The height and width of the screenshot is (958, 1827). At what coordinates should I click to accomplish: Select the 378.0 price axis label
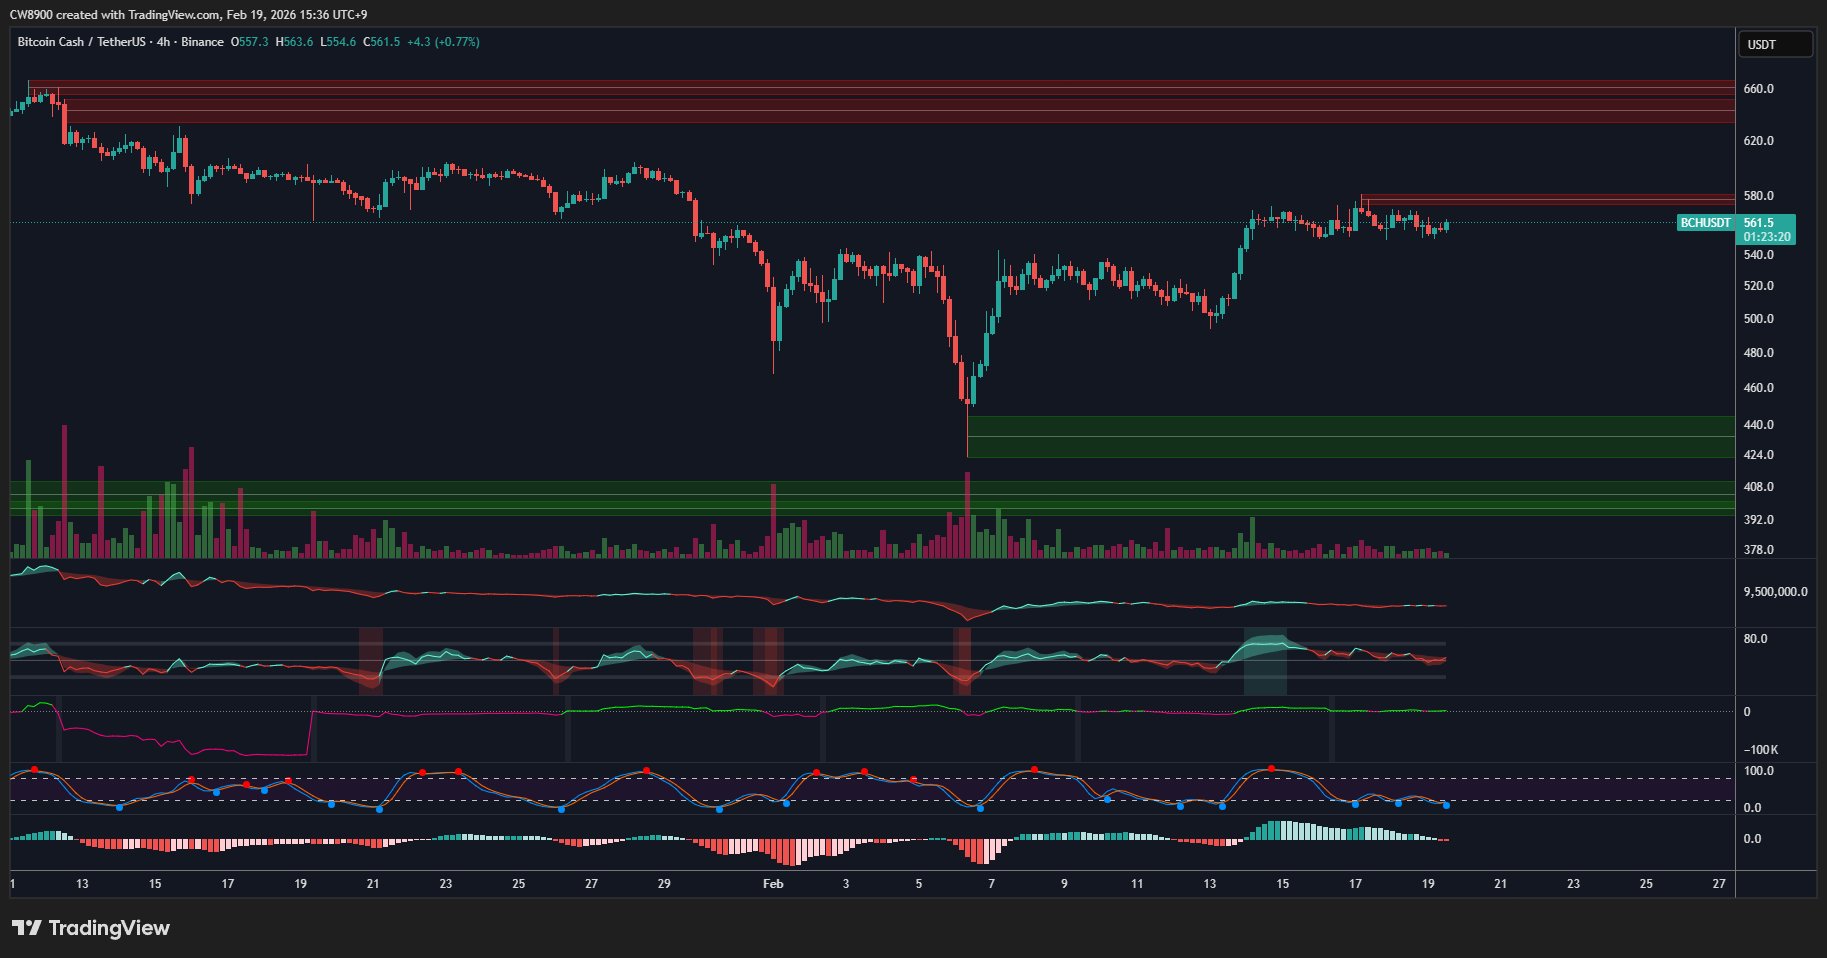[1758, 550]
